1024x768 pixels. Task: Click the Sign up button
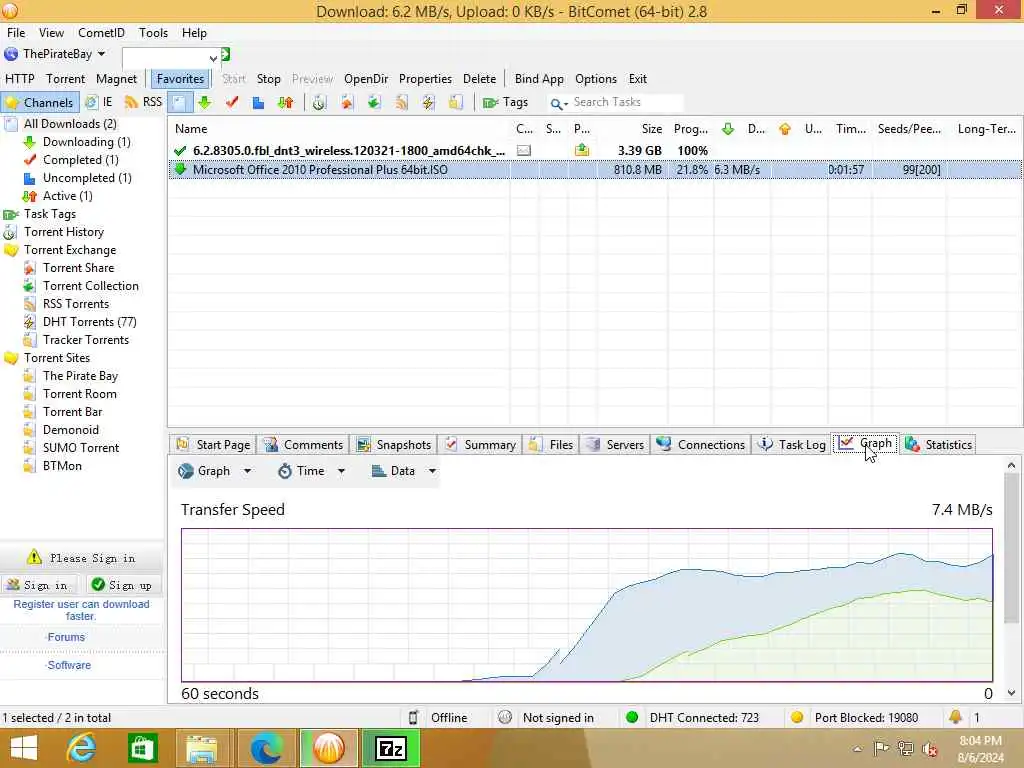tap(123, 585)
